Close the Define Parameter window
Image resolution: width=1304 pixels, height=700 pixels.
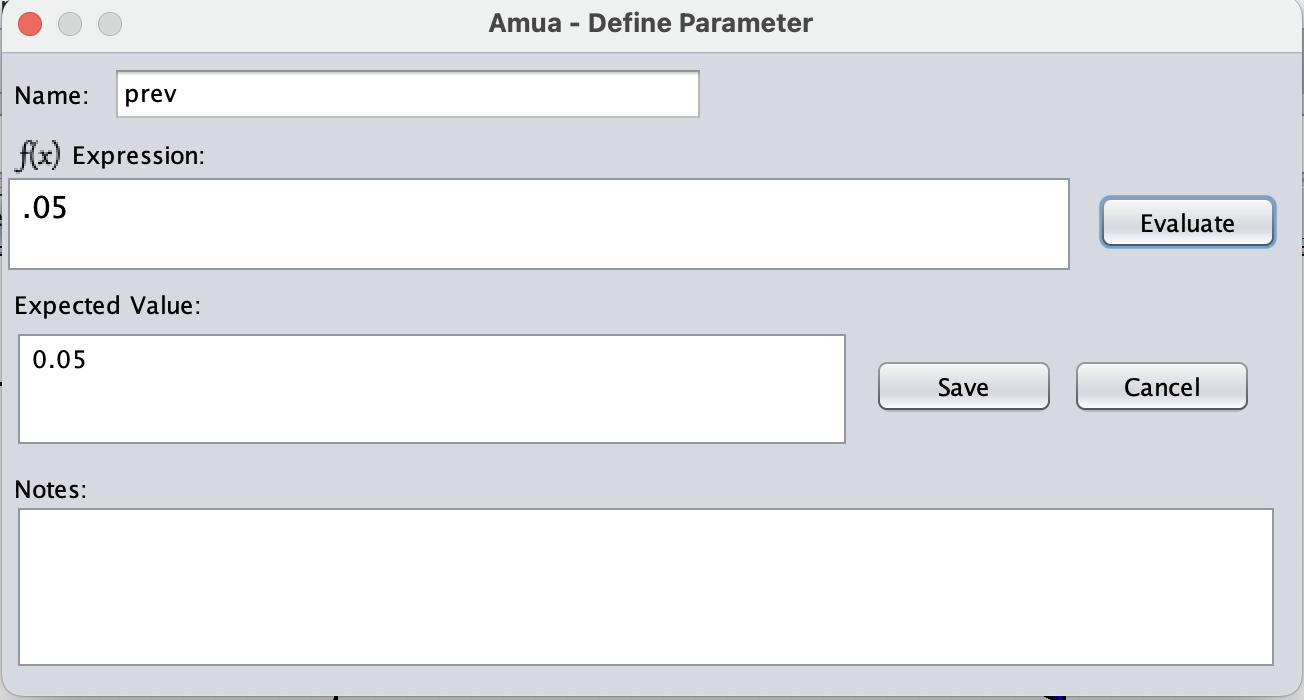(x=30, y=23)
